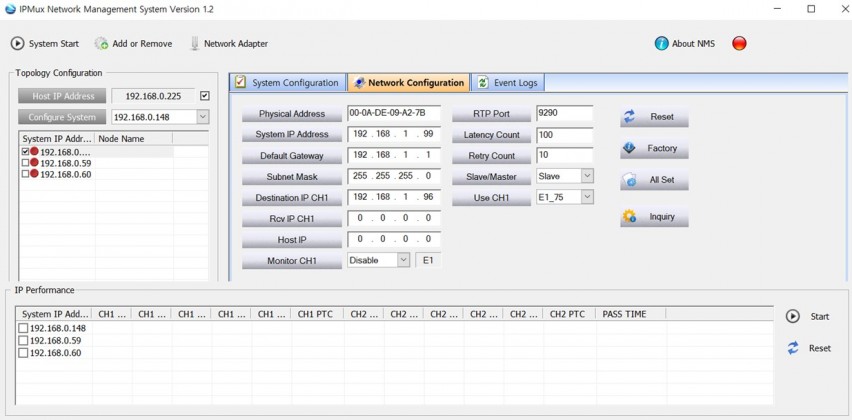852x420 pixels.
Task: Click the System Configuration tab icon
Action: point(241,83)
